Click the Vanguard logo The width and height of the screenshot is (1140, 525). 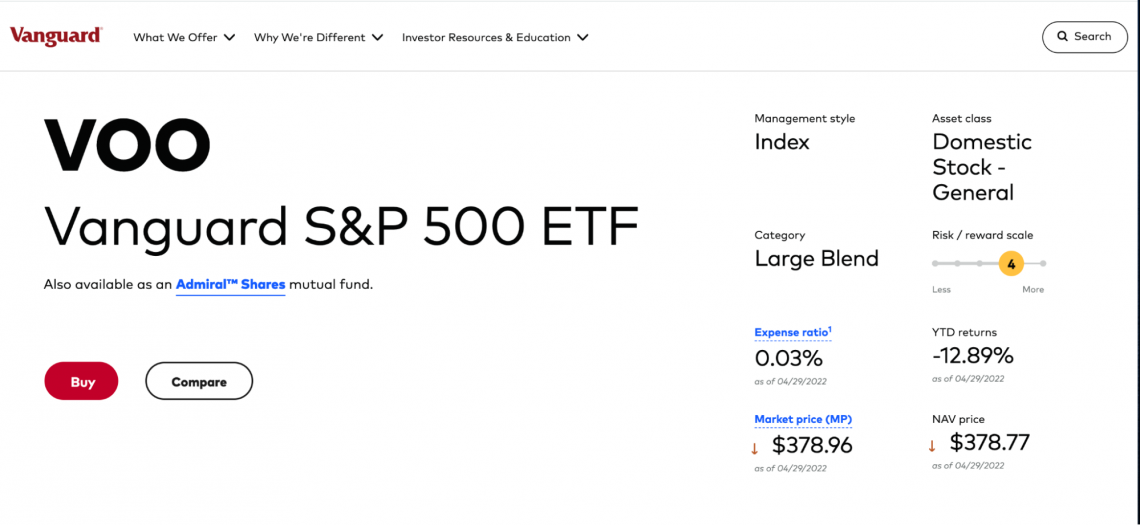point(56,36)
